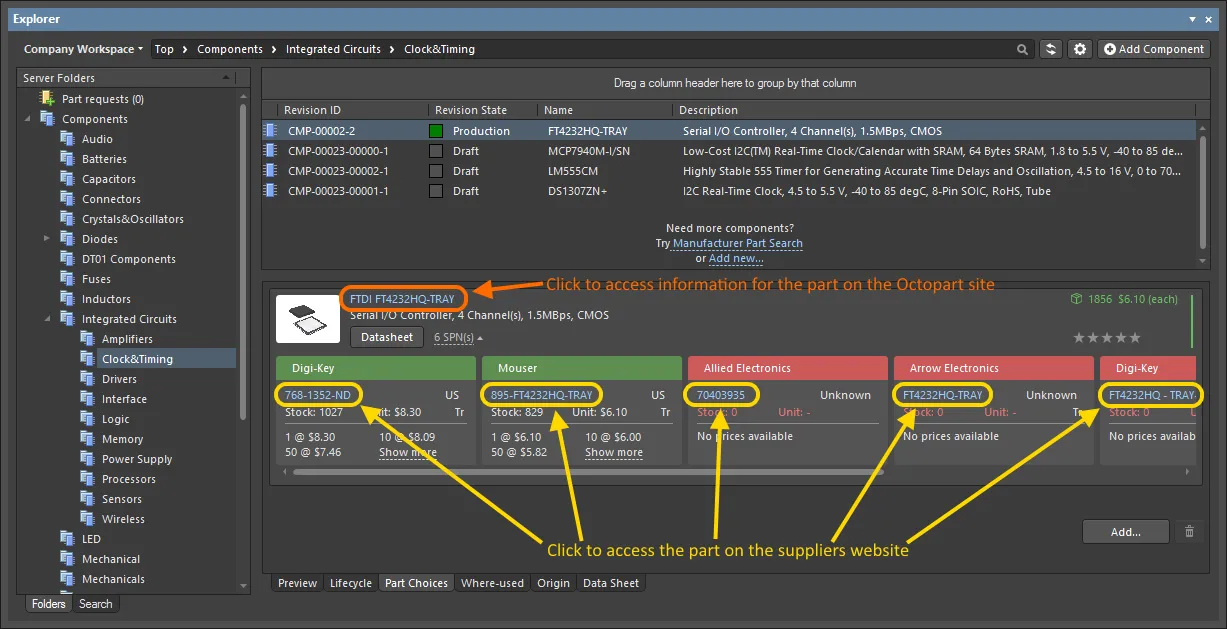Click the magnifier search icon

click(x=1022, y=49)
